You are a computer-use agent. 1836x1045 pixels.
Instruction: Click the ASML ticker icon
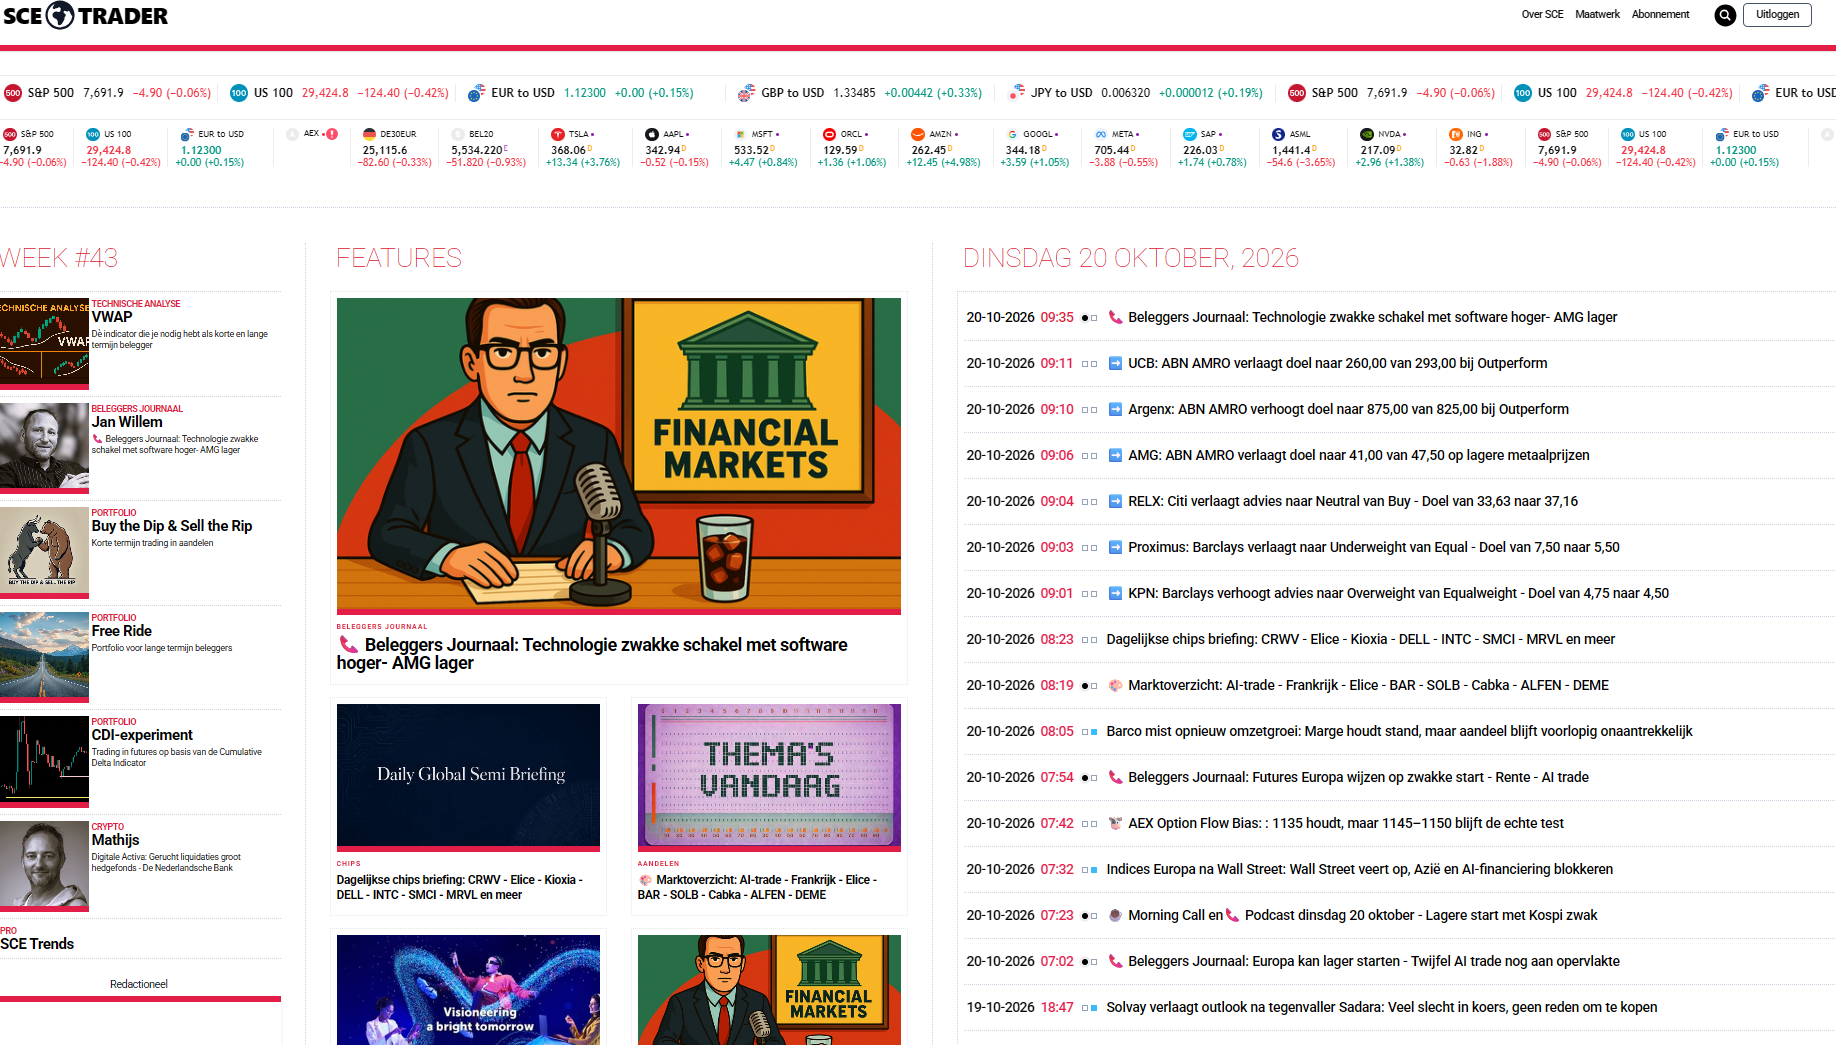tap(1278, 134)
